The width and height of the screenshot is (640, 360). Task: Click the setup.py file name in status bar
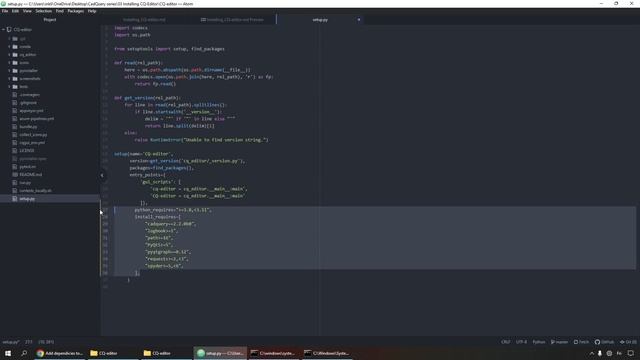[11, 342]
